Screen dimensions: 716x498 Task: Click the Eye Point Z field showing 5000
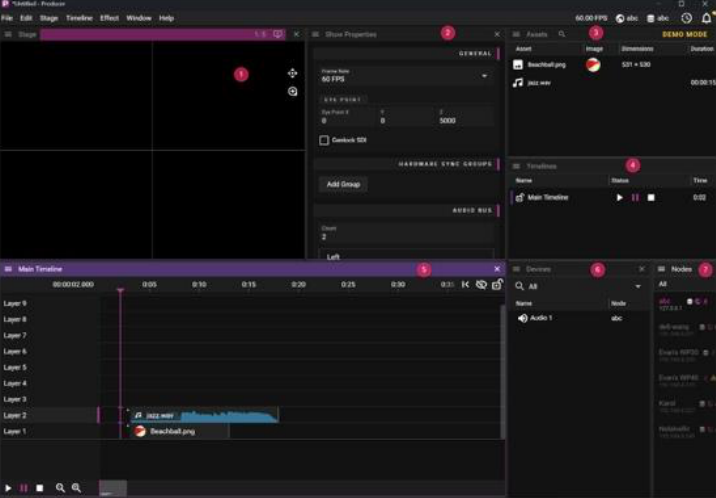[466, 117]
